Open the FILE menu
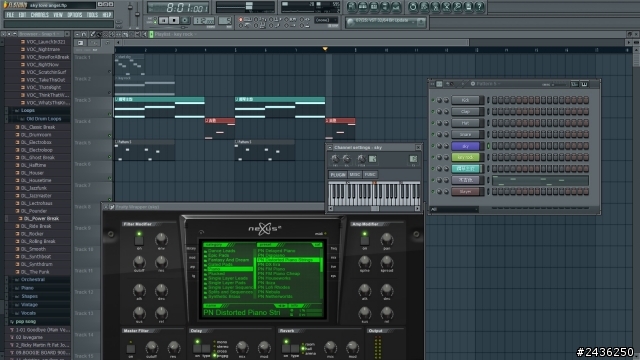640x360 pixels. pyautogui.click(x=10, y=15)
